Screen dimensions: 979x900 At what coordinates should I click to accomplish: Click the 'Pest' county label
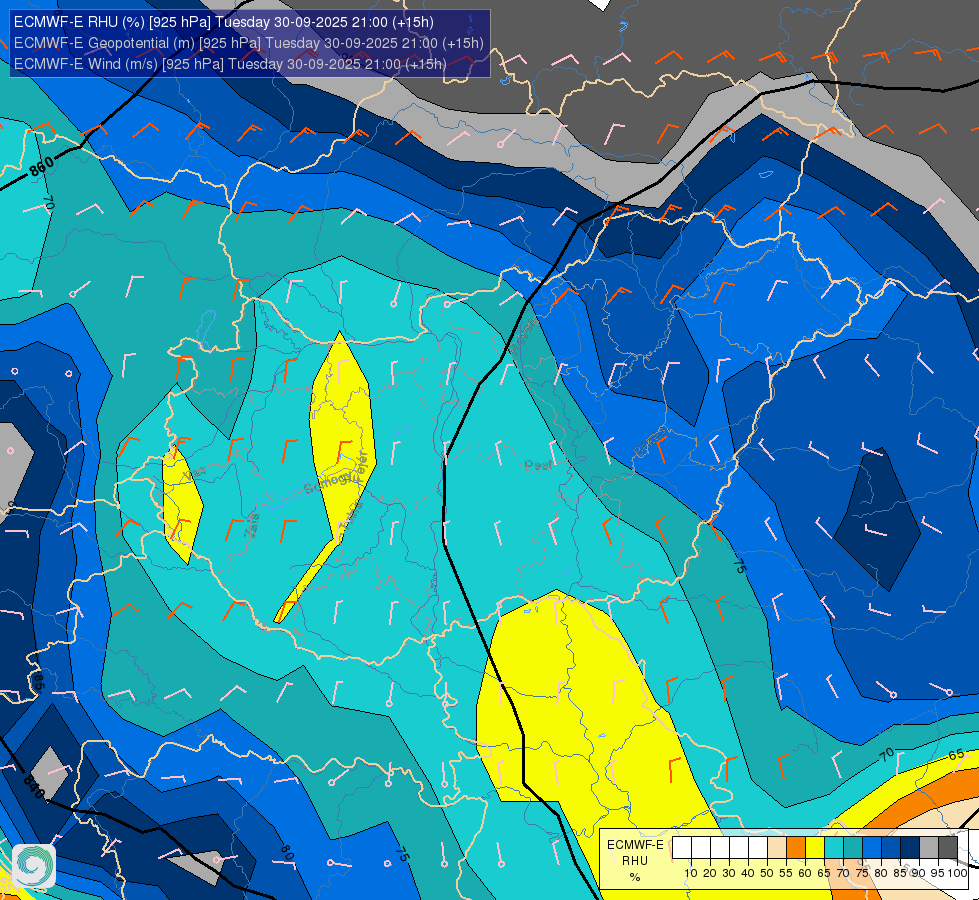point(538,465)
